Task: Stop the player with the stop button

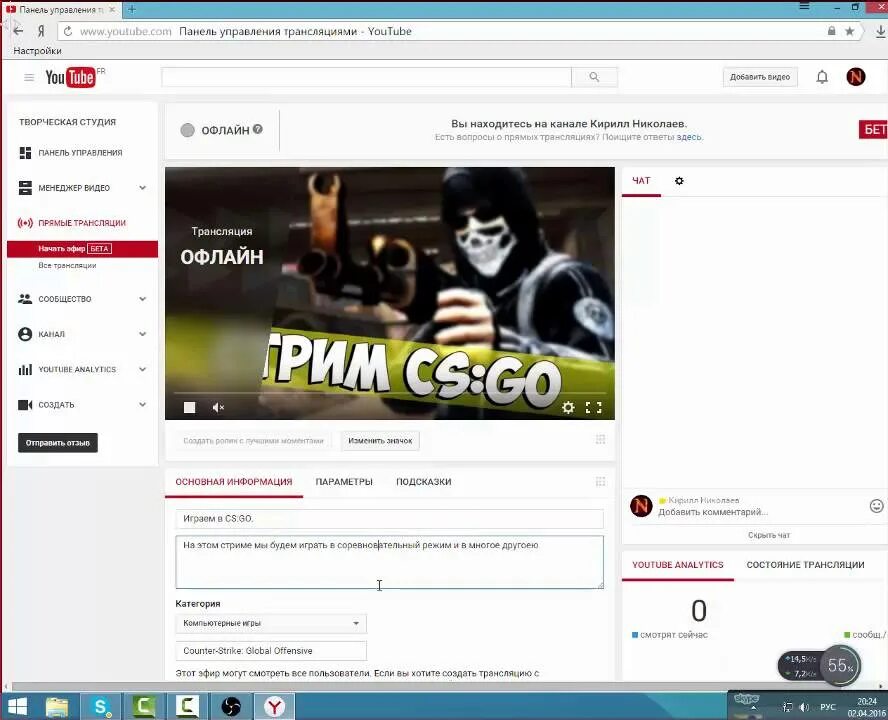Action: [x=190, y=407]
